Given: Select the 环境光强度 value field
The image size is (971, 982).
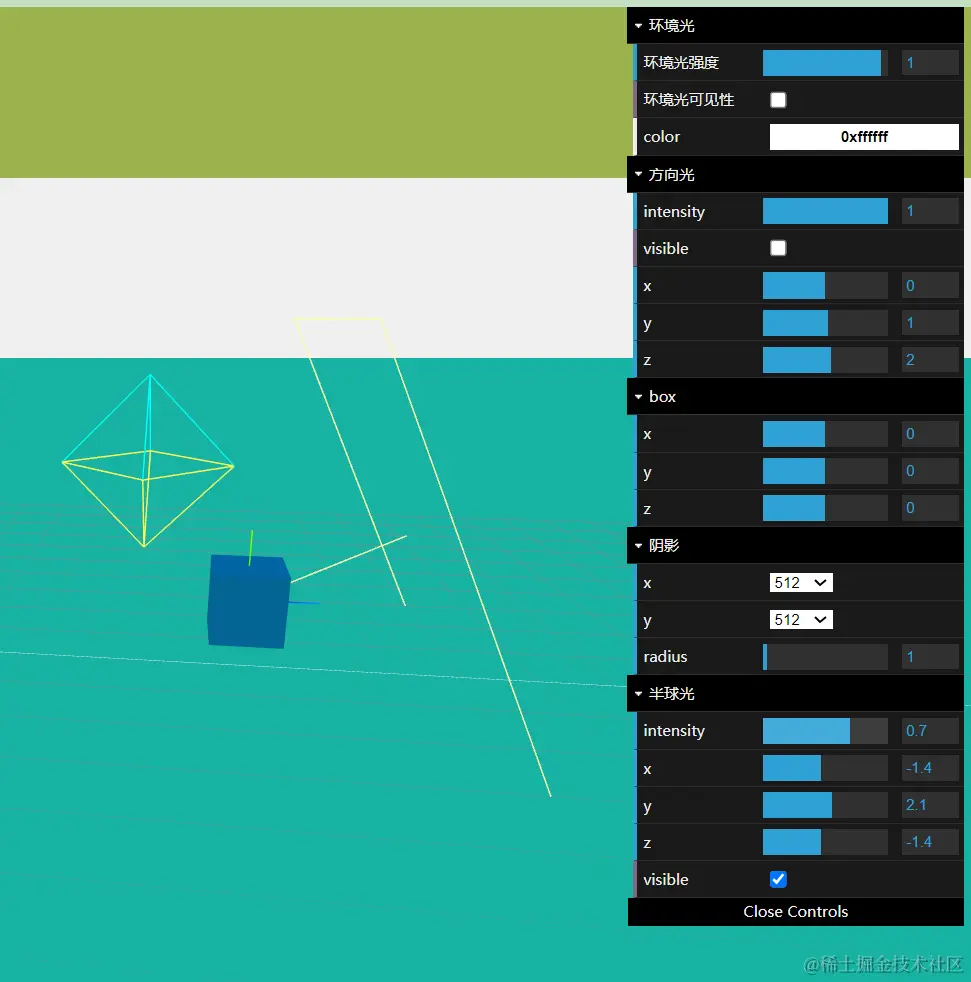Looking at the screenshot, I should coord(930,63).
